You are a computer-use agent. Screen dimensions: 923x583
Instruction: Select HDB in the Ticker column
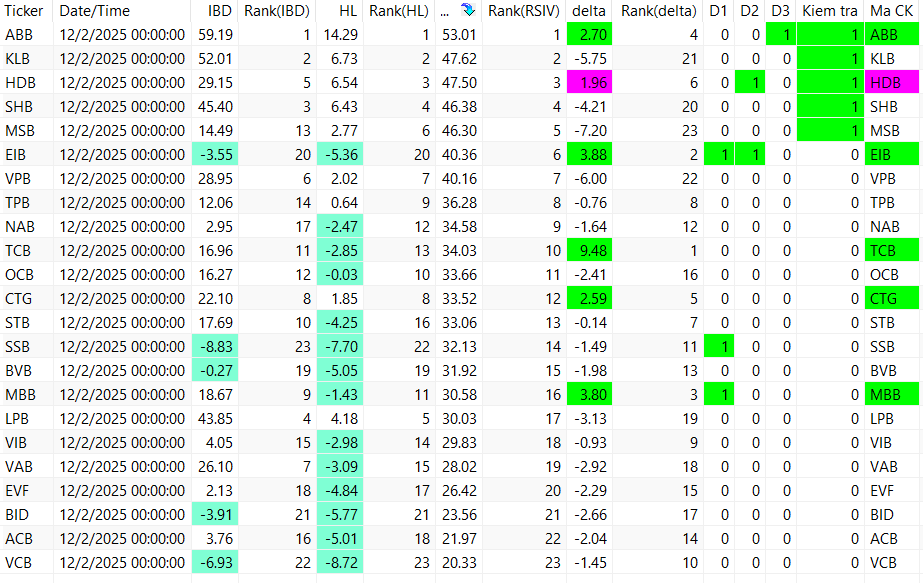(20, 83)
